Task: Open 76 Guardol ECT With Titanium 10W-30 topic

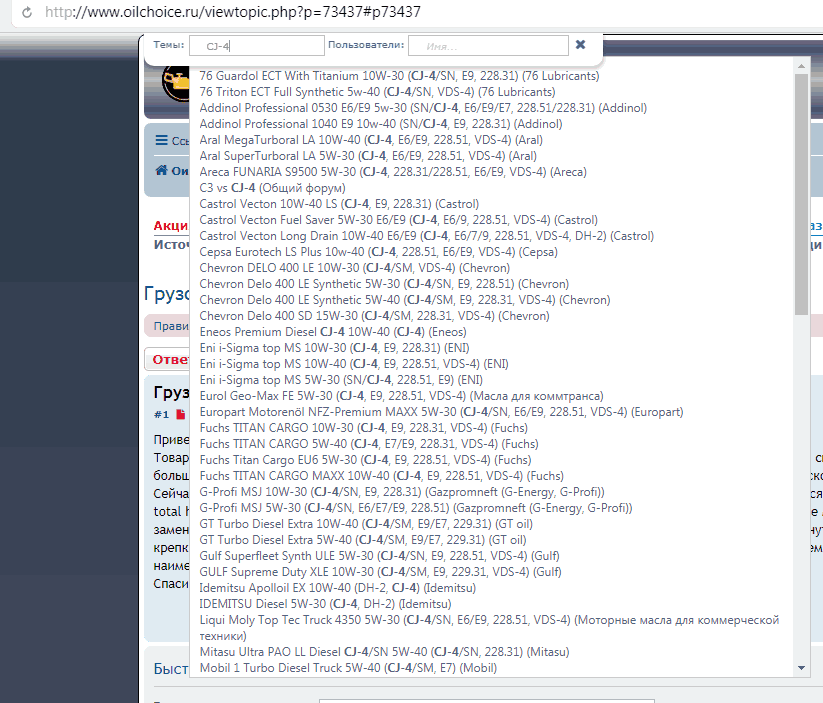Action: tap(399, 76)
